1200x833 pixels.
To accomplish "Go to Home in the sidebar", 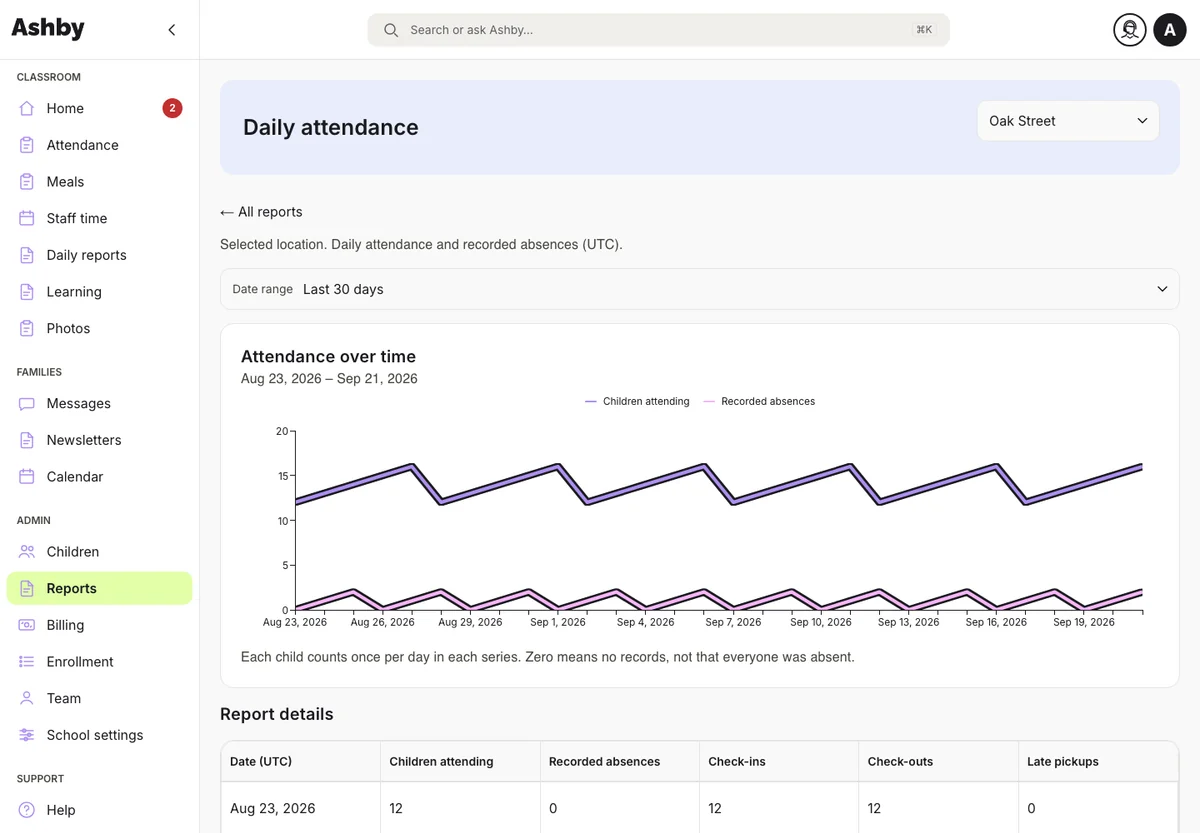I will click(99, 108).
